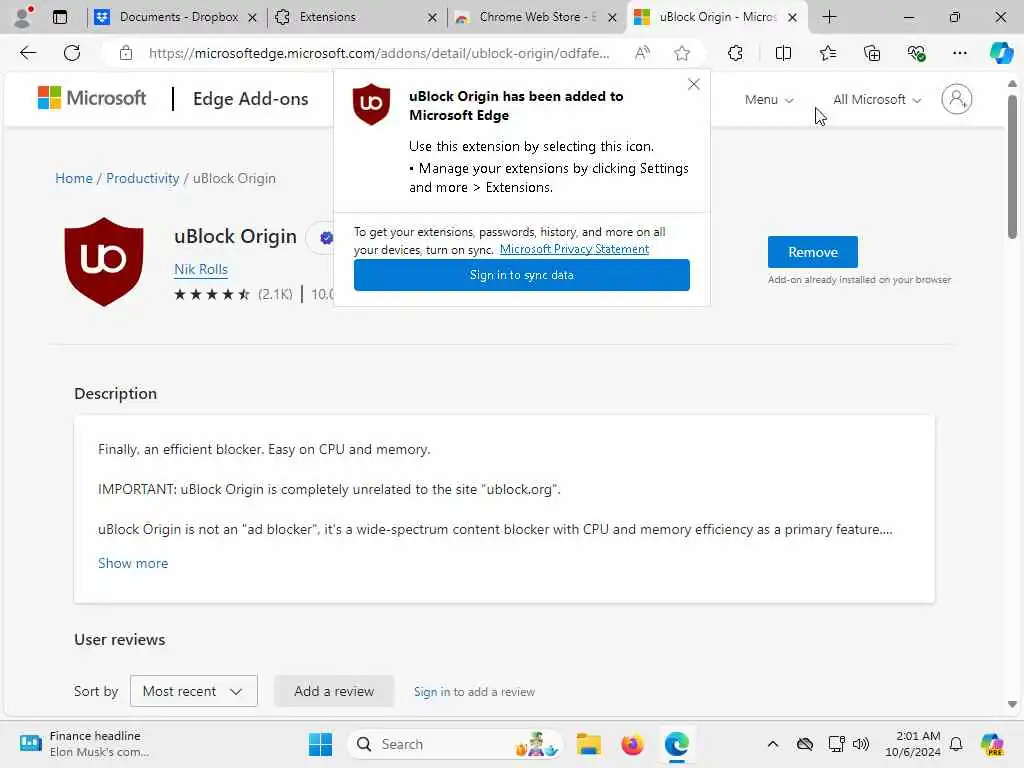Open Split screen view
Screen dimensions: 1024x768
(783, 53)
